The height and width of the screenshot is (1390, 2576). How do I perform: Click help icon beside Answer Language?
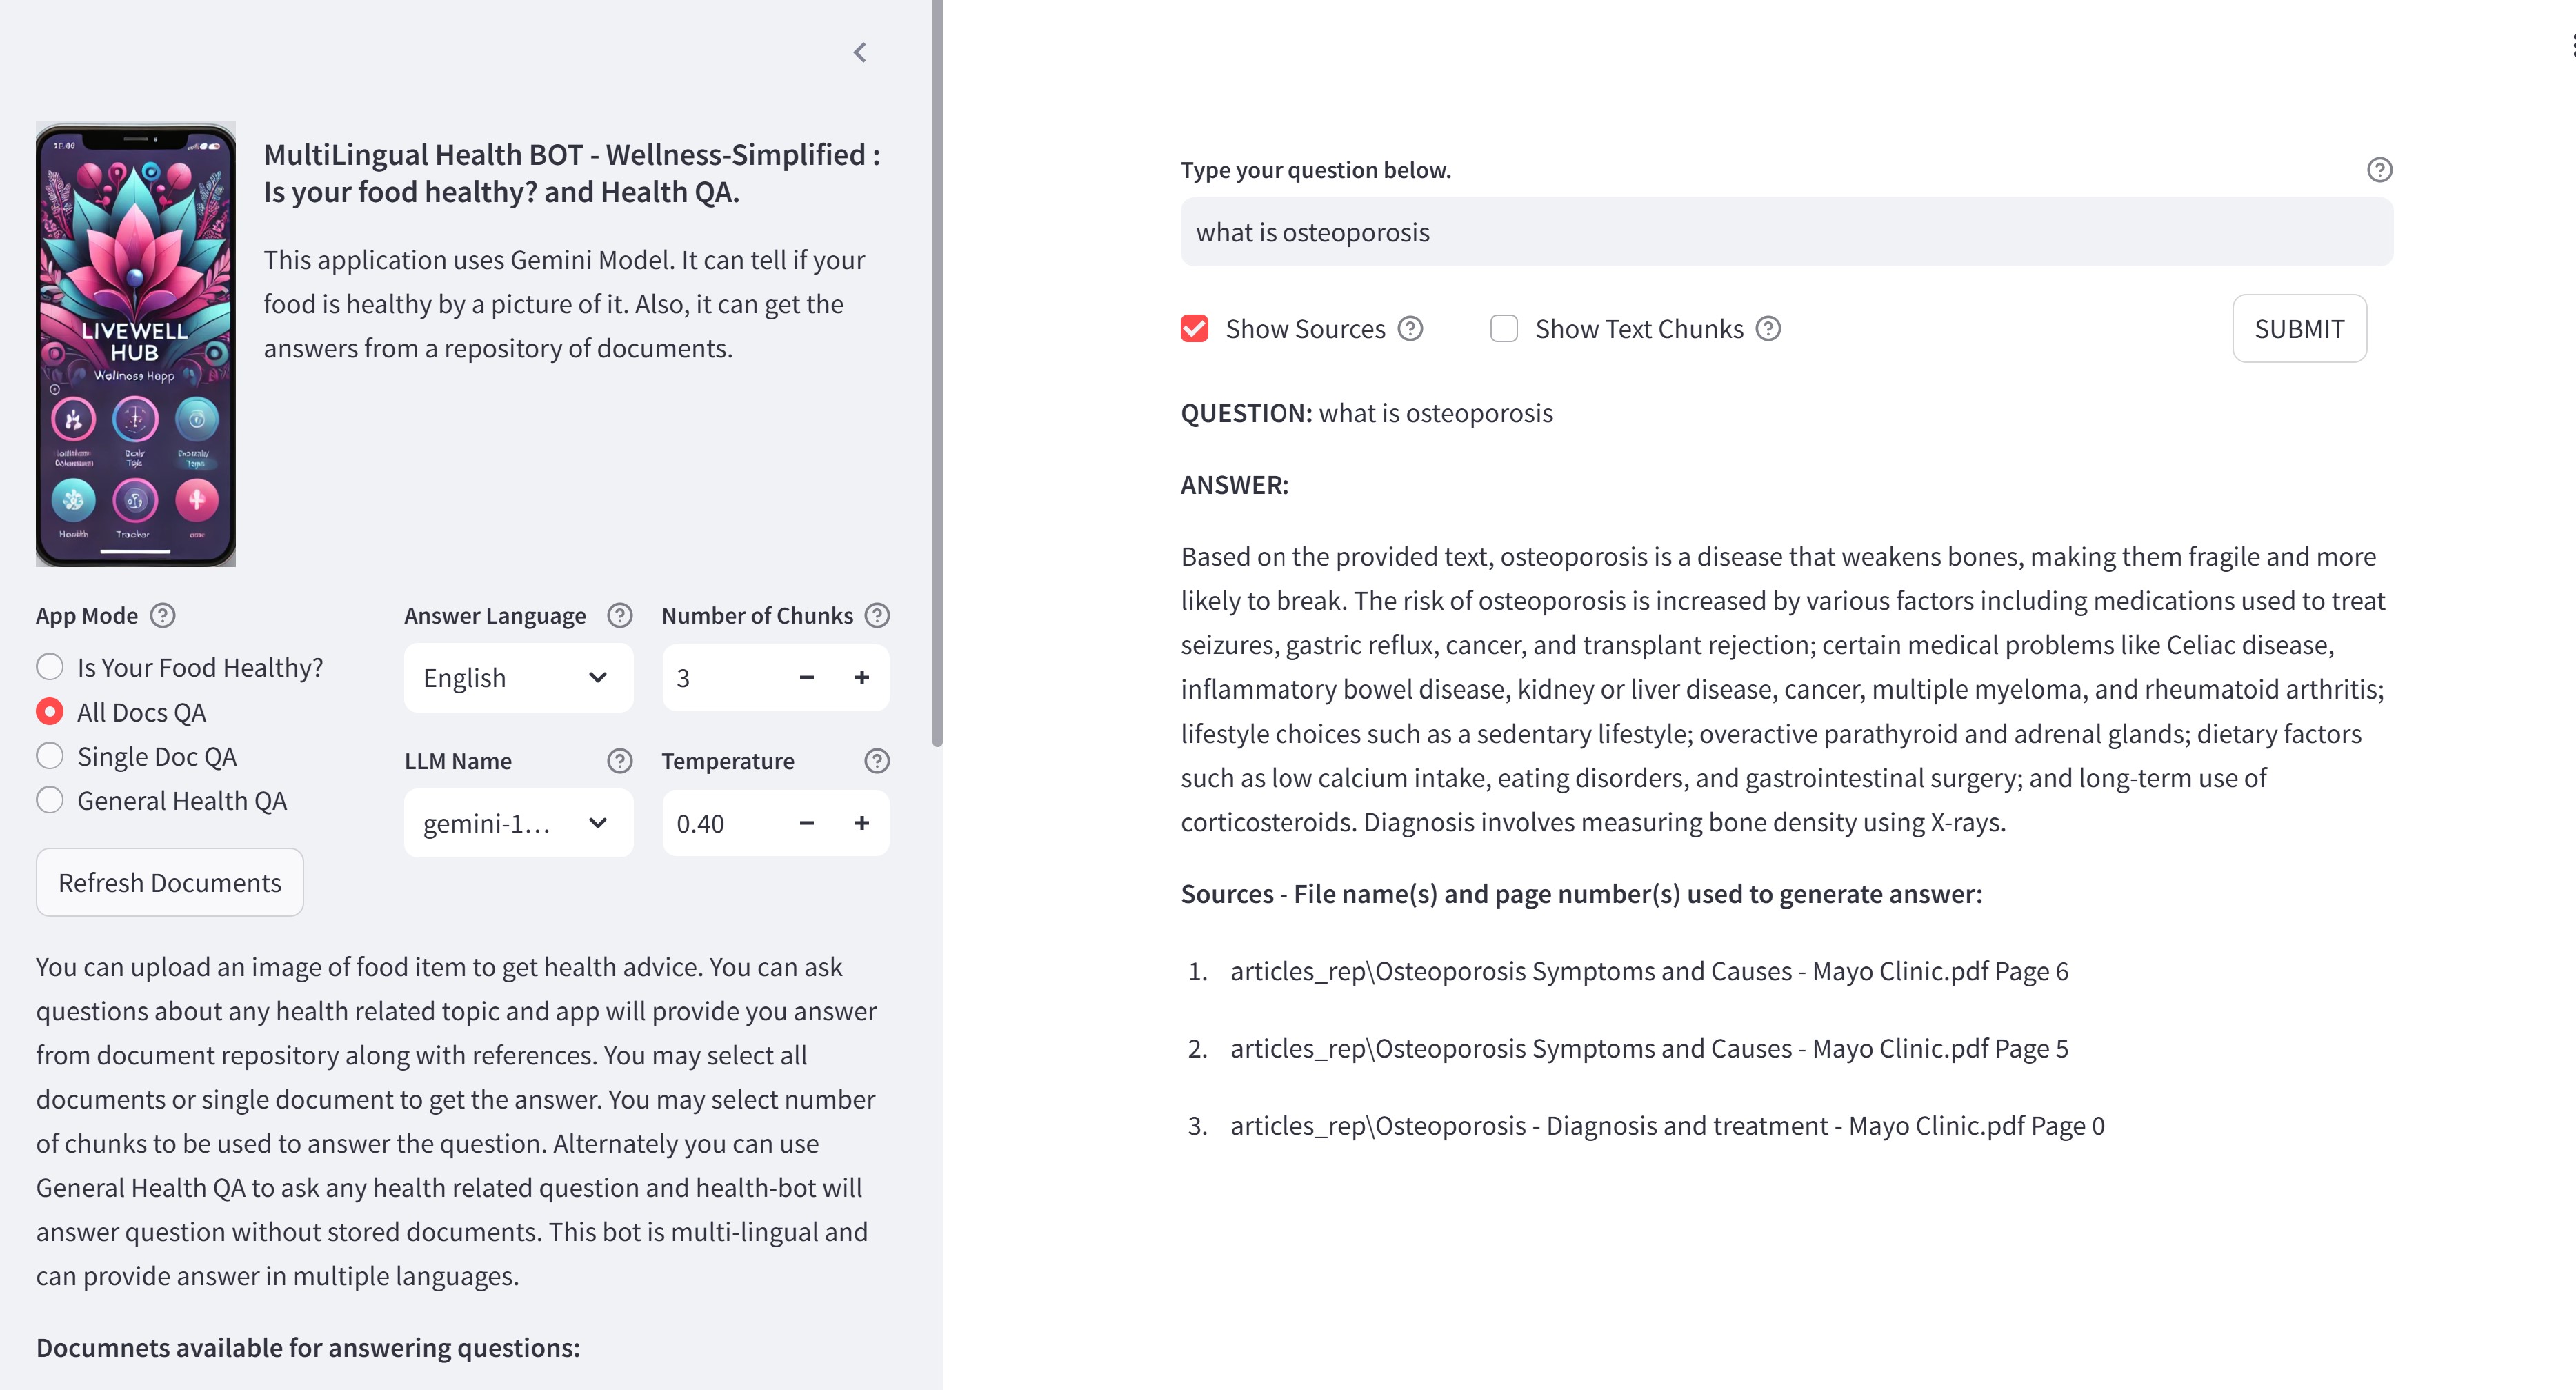pyautogui.click(x=620, y=615)
